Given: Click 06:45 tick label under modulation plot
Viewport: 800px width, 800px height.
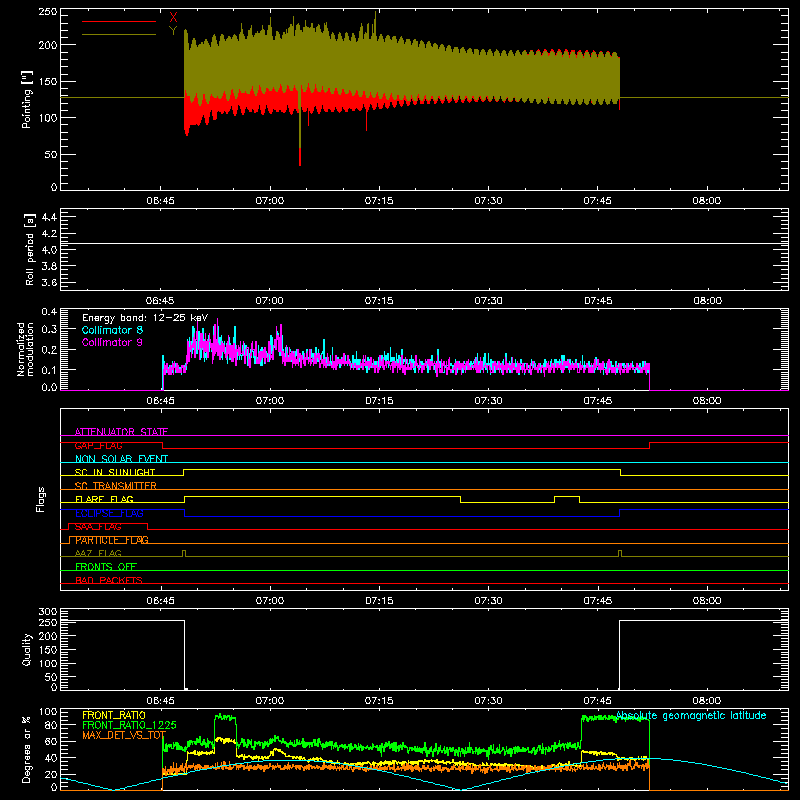Looking at the screenshot, I should (160, 401).
